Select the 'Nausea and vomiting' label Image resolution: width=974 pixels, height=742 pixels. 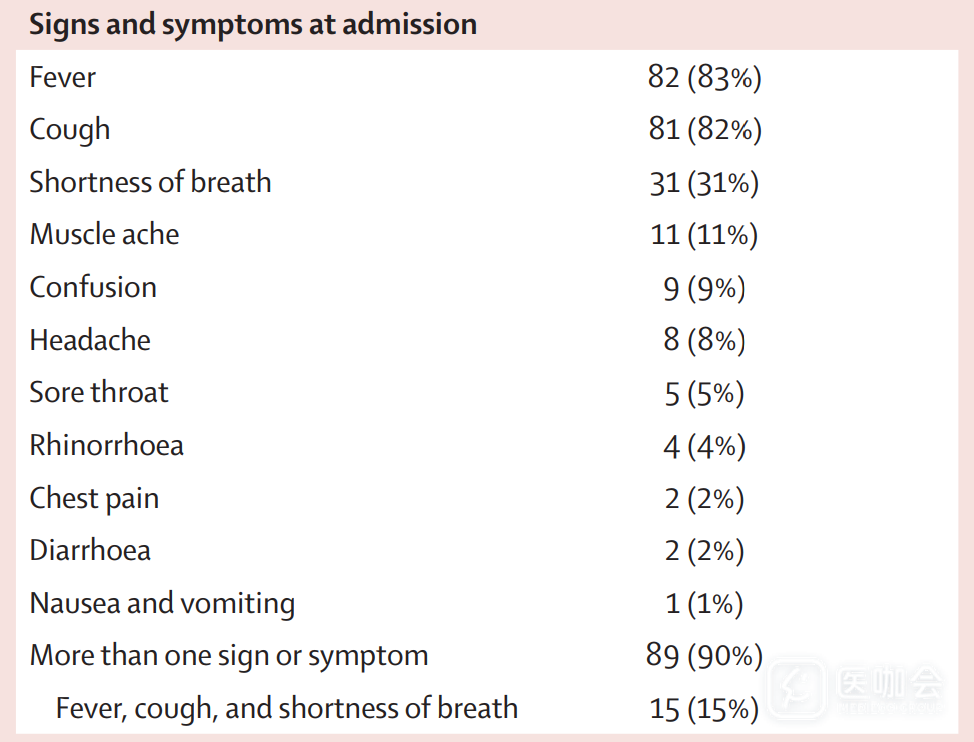162,604
